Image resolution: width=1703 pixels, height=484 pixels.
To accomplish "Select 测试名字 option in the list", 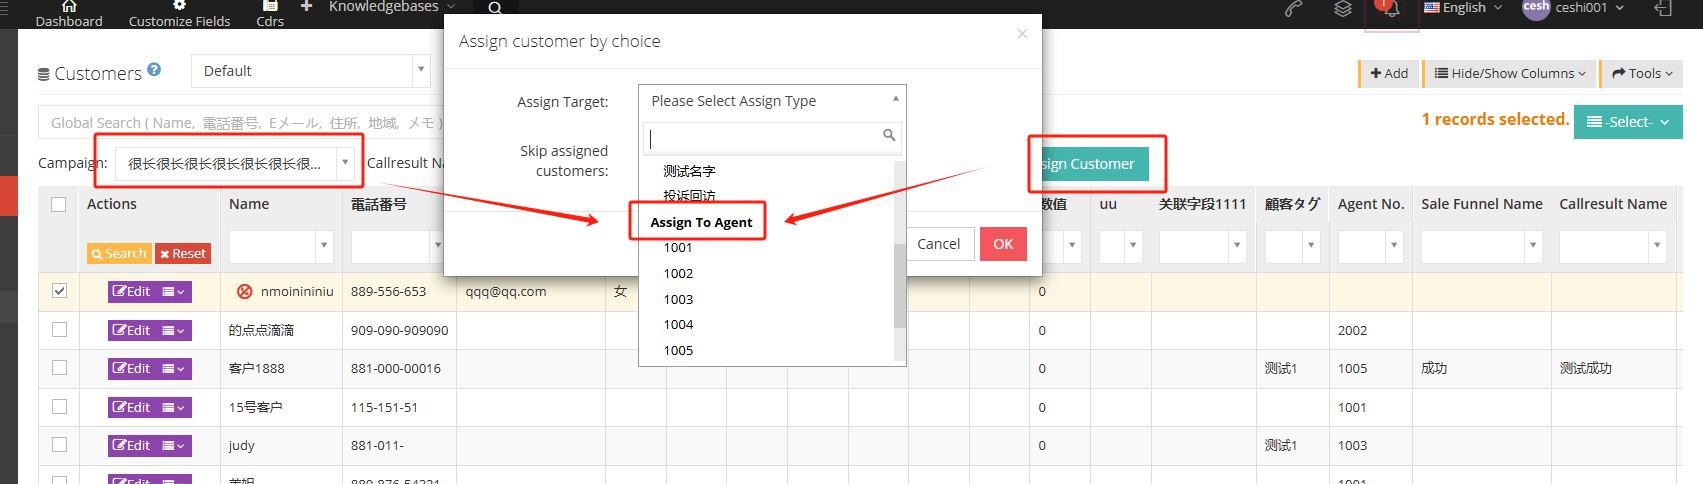I will [x=689, y=171].
